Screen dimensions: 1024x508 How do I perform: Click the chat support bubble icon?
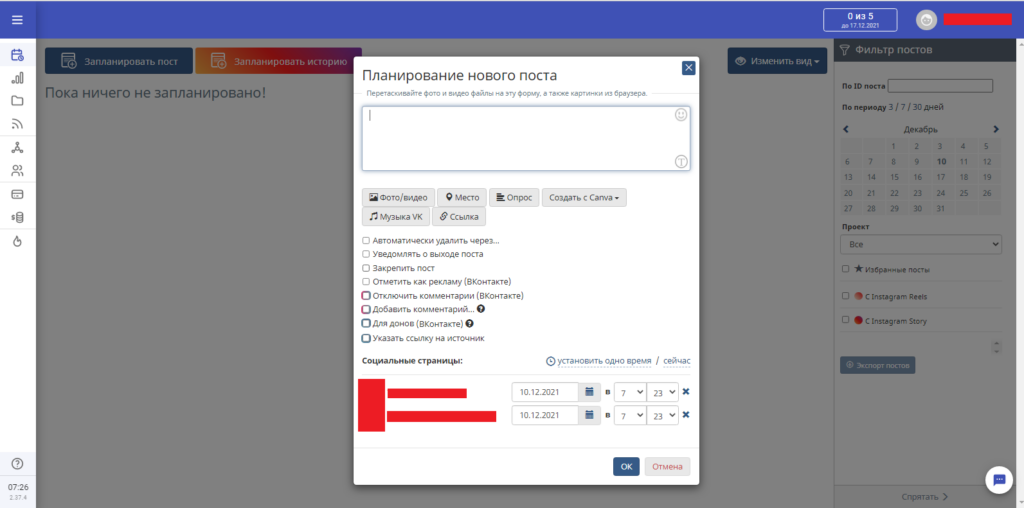tap(999, 480)
